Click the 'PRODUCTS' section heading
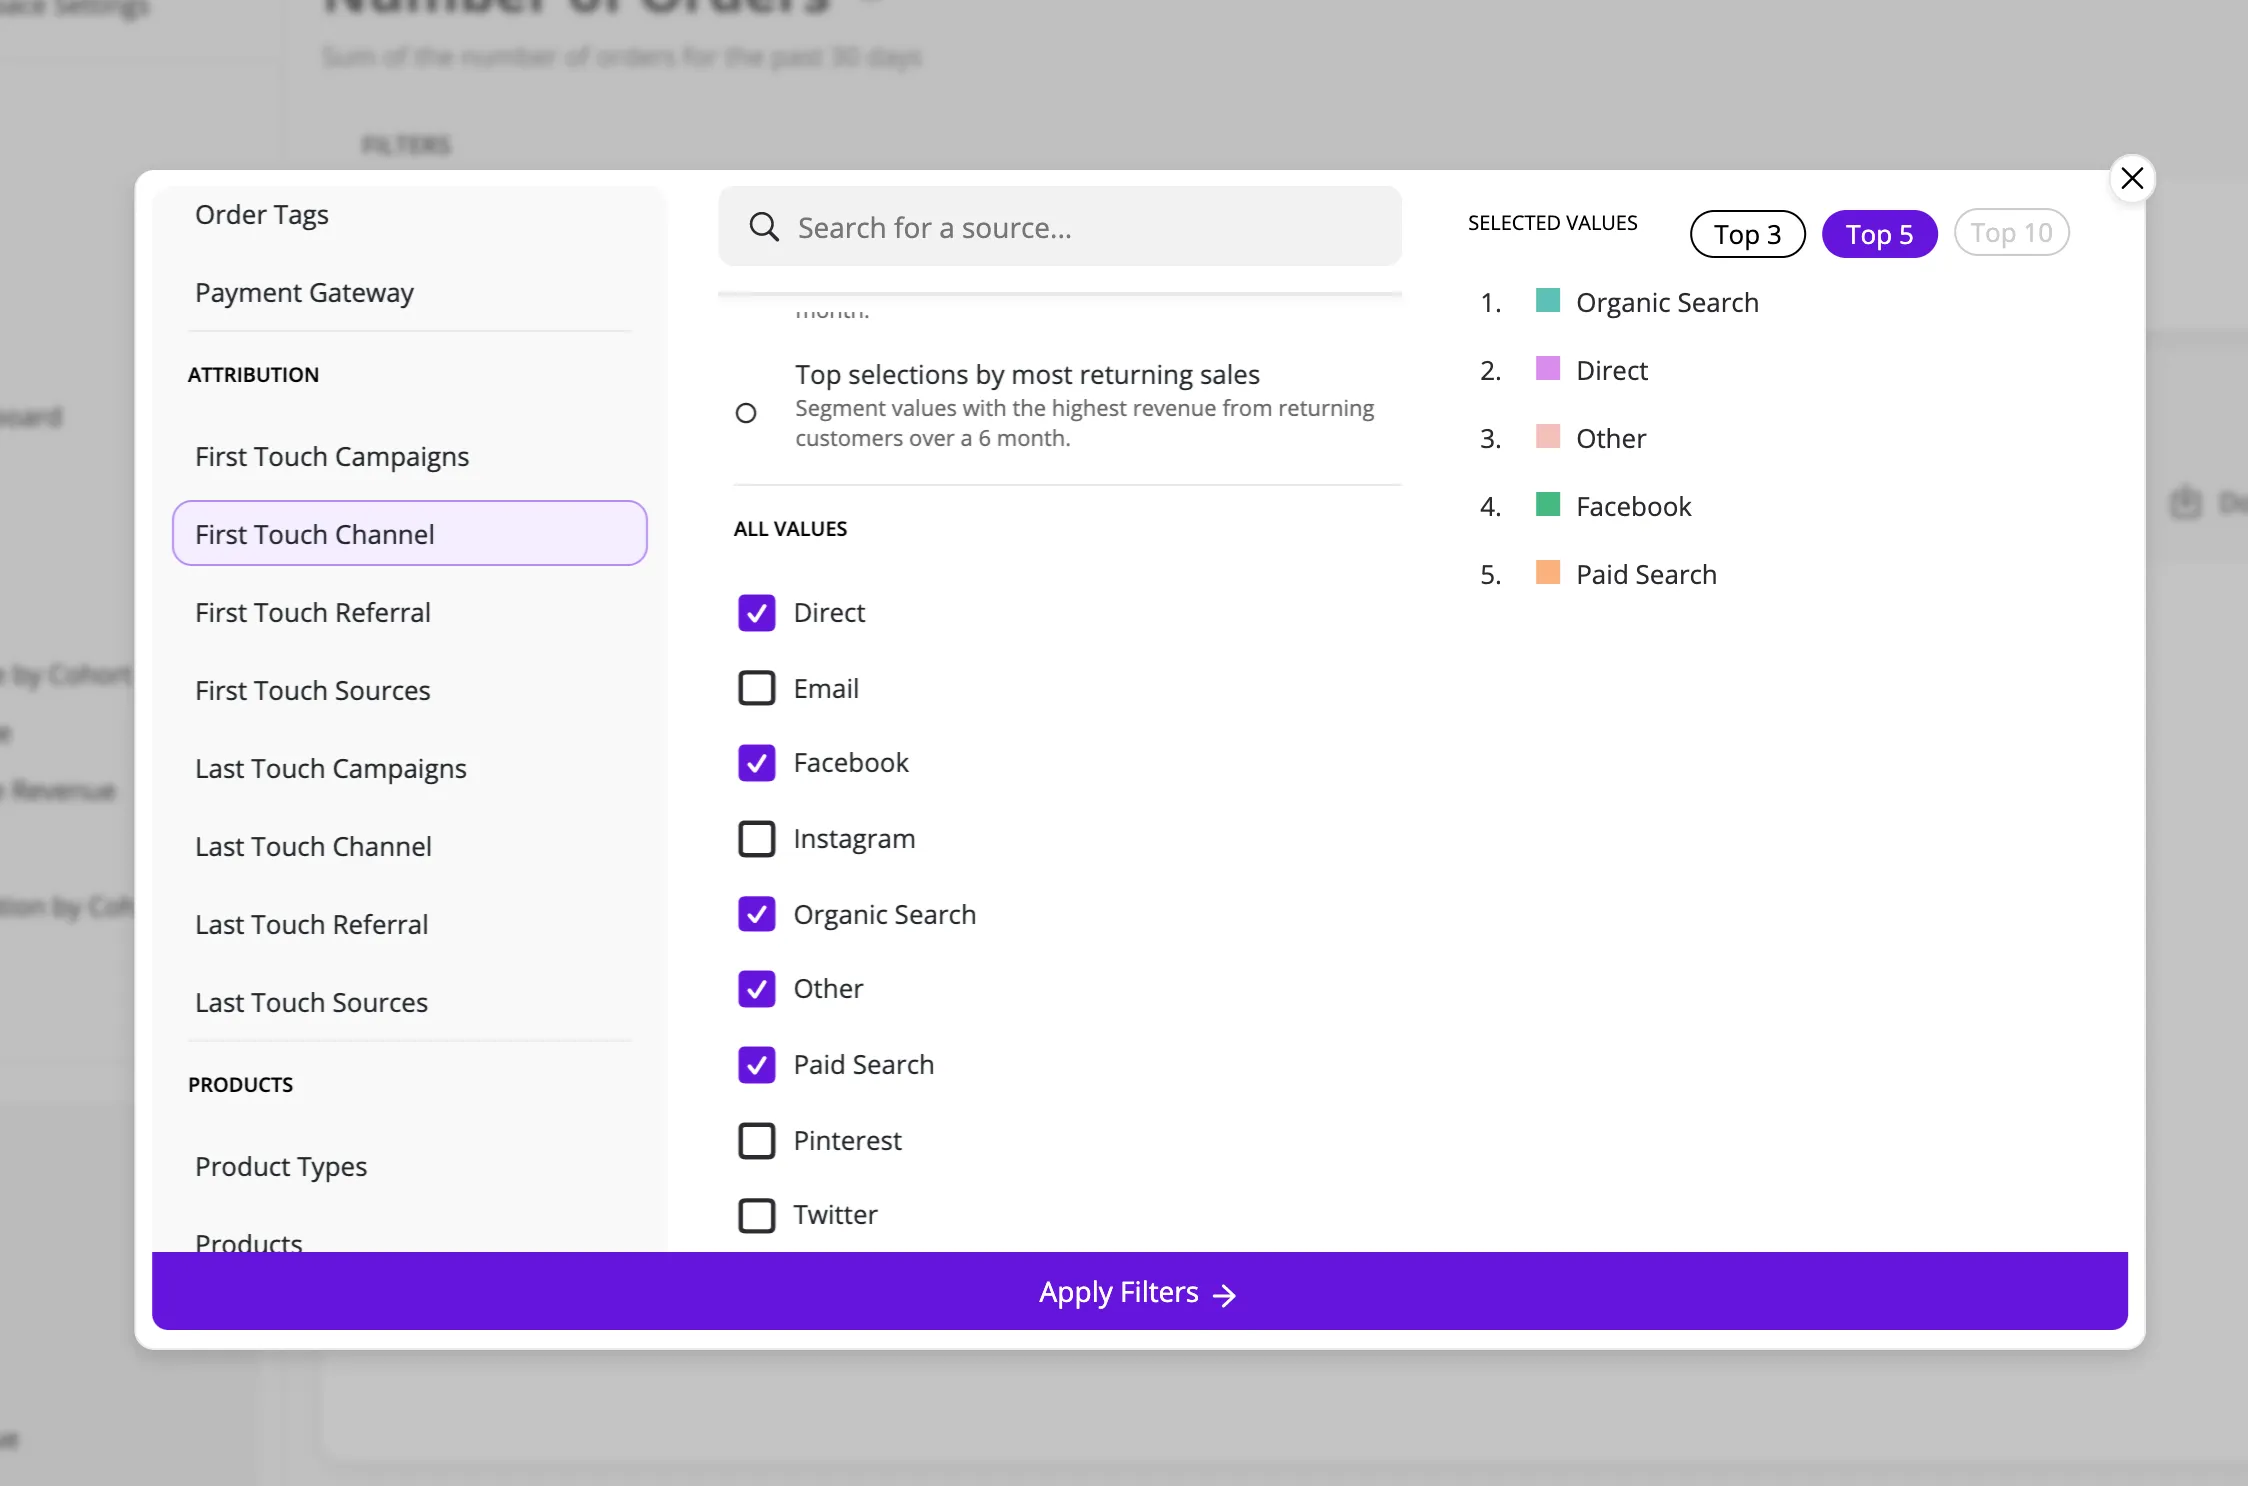This screenshot has width=2248, height=1486. (240, 1085)
